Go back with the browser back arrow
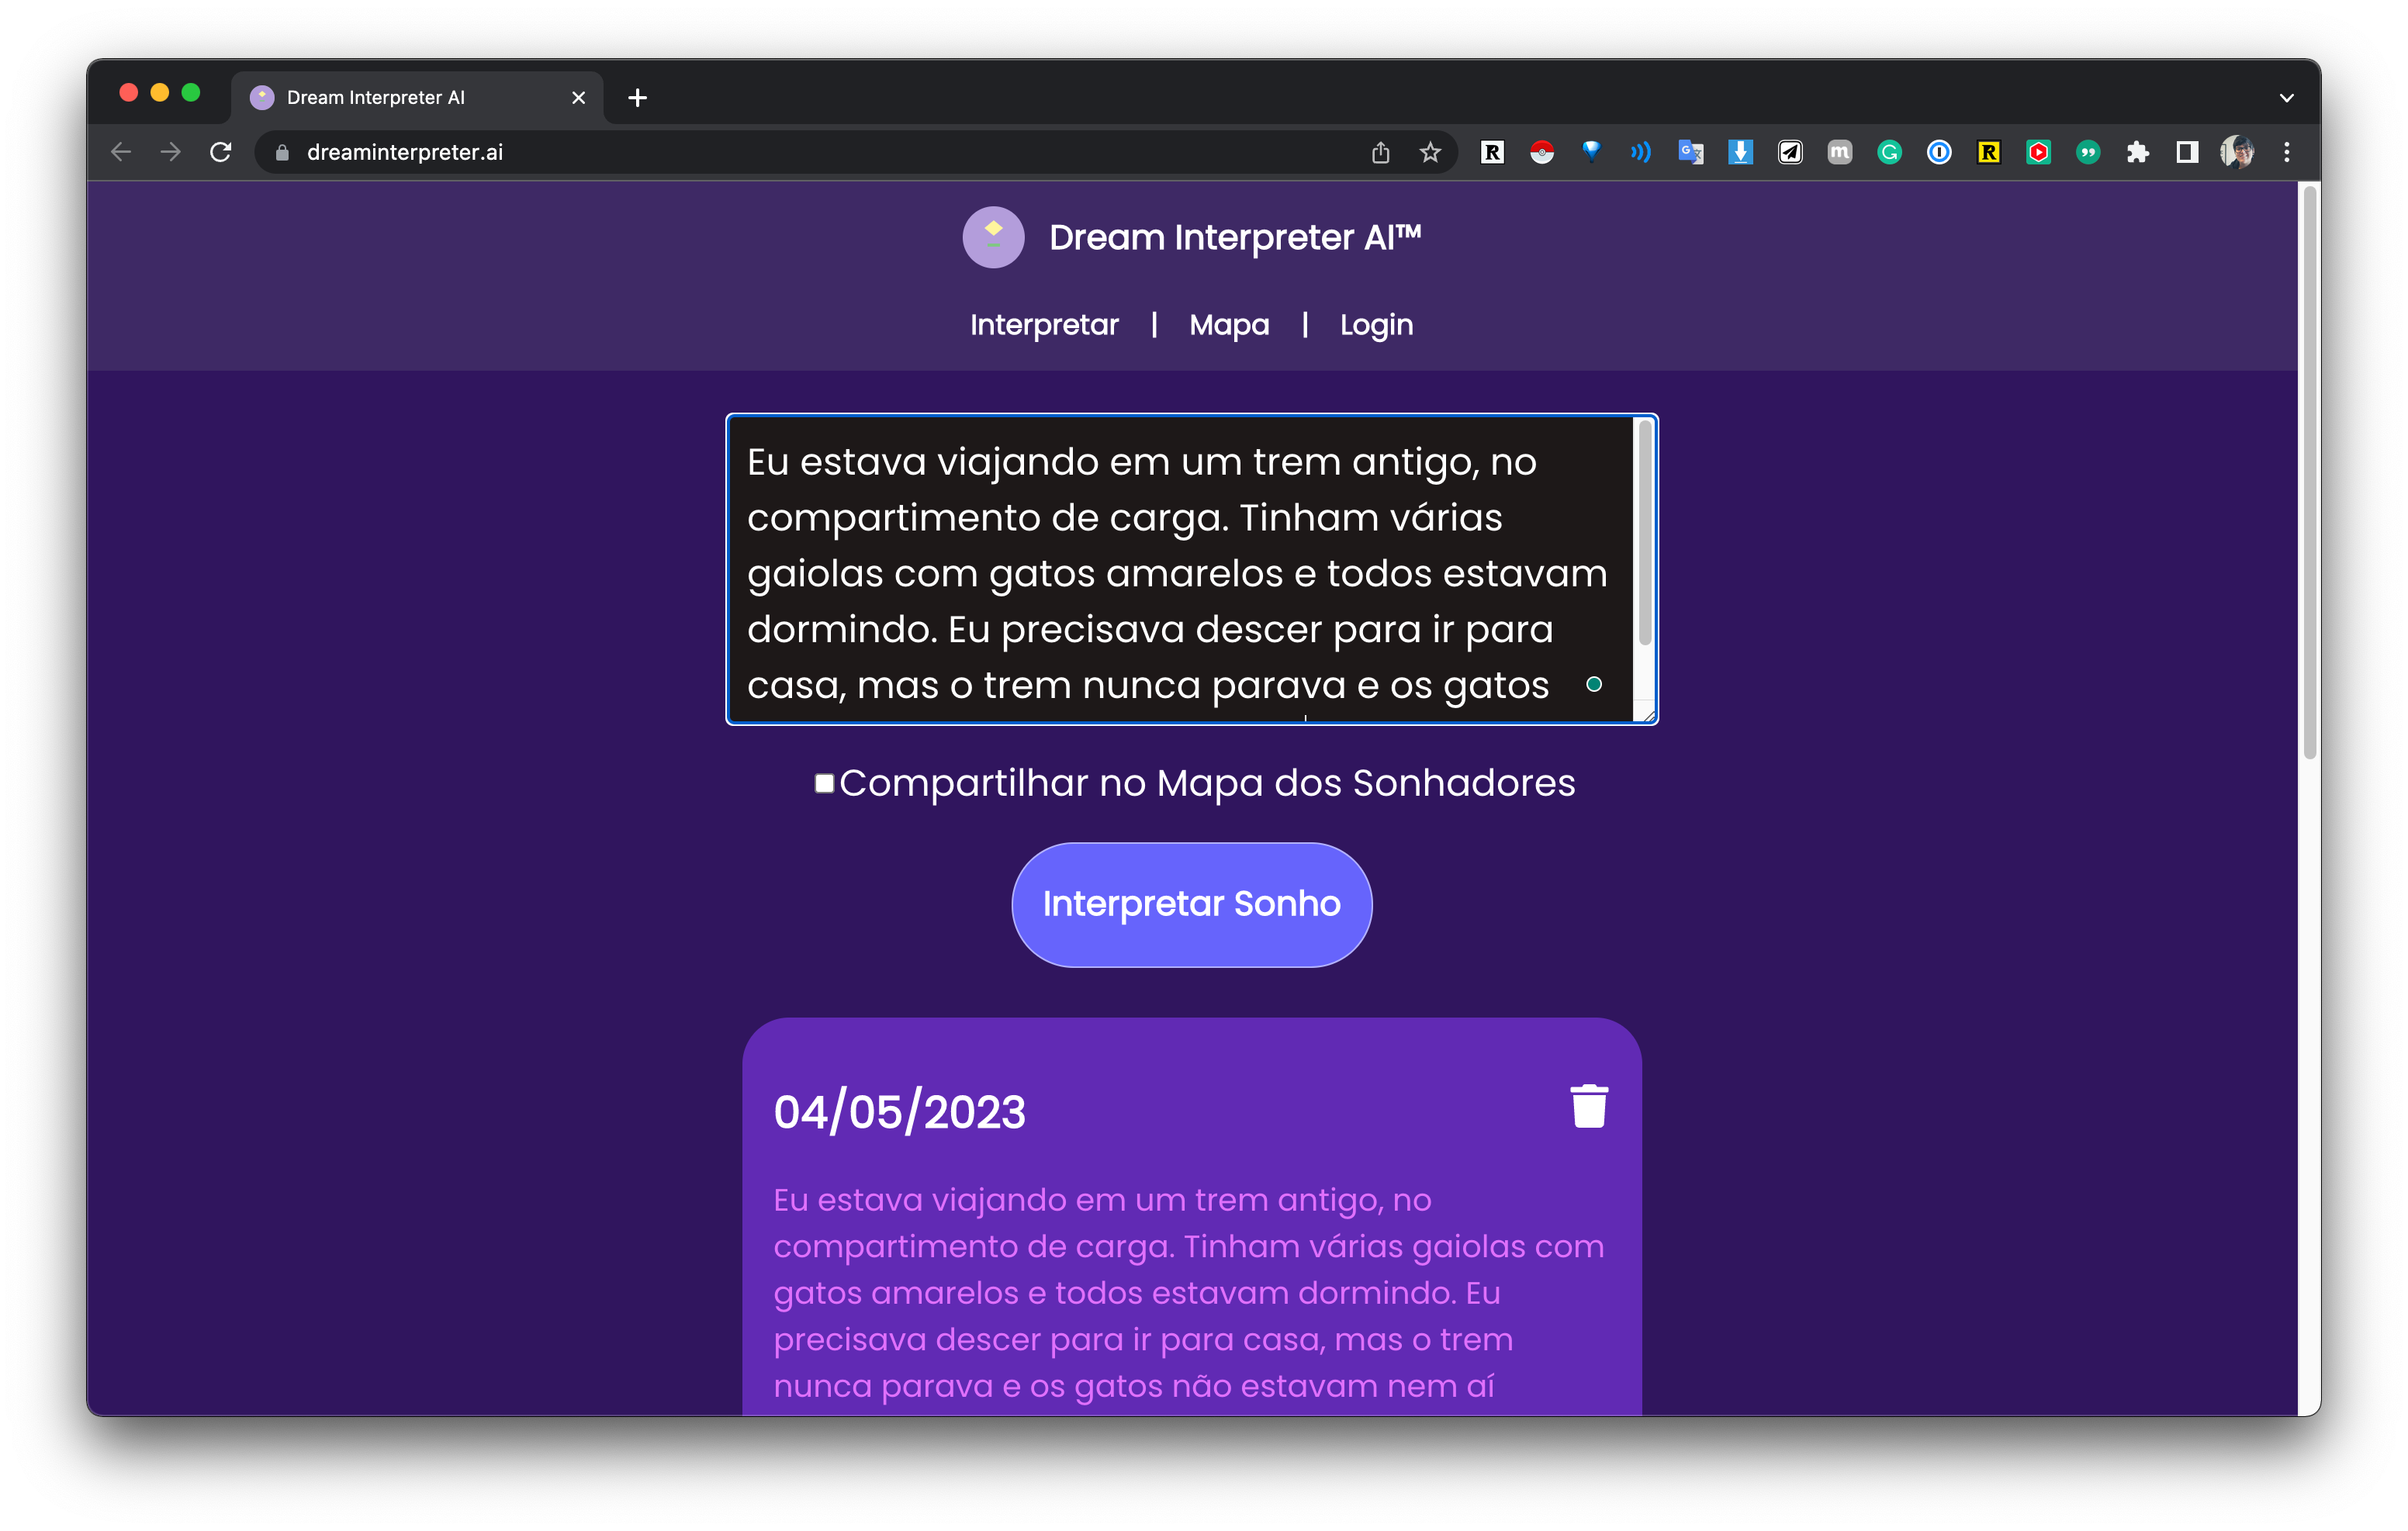The height and width of the screenshot is (1531, 2408). (121, 152)
